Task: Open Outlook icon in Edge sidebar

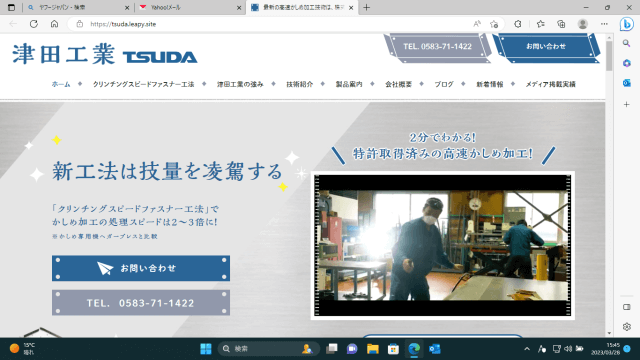Action: pos(627,83)
